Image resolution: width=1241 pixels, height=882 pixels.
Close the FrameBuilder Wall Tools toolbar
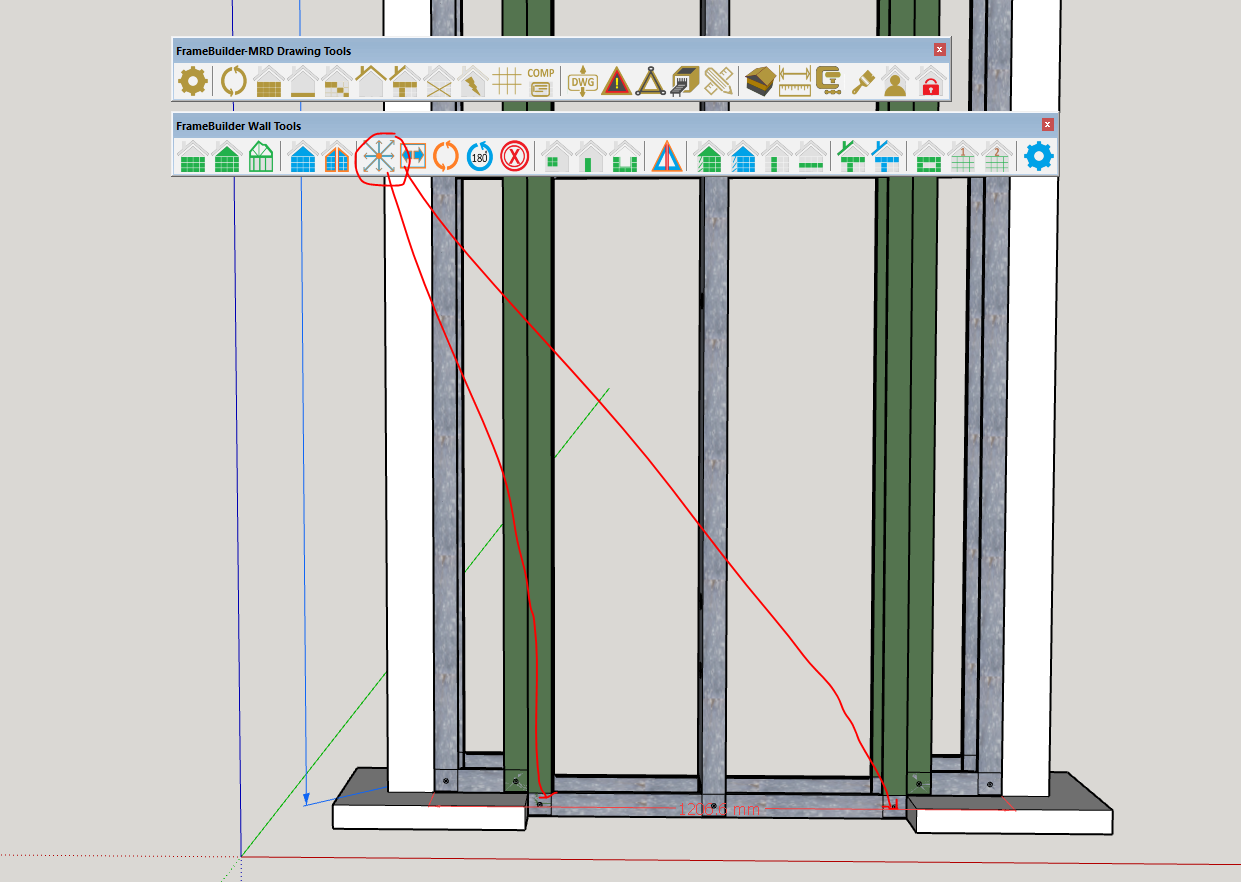coord(1047,125)
